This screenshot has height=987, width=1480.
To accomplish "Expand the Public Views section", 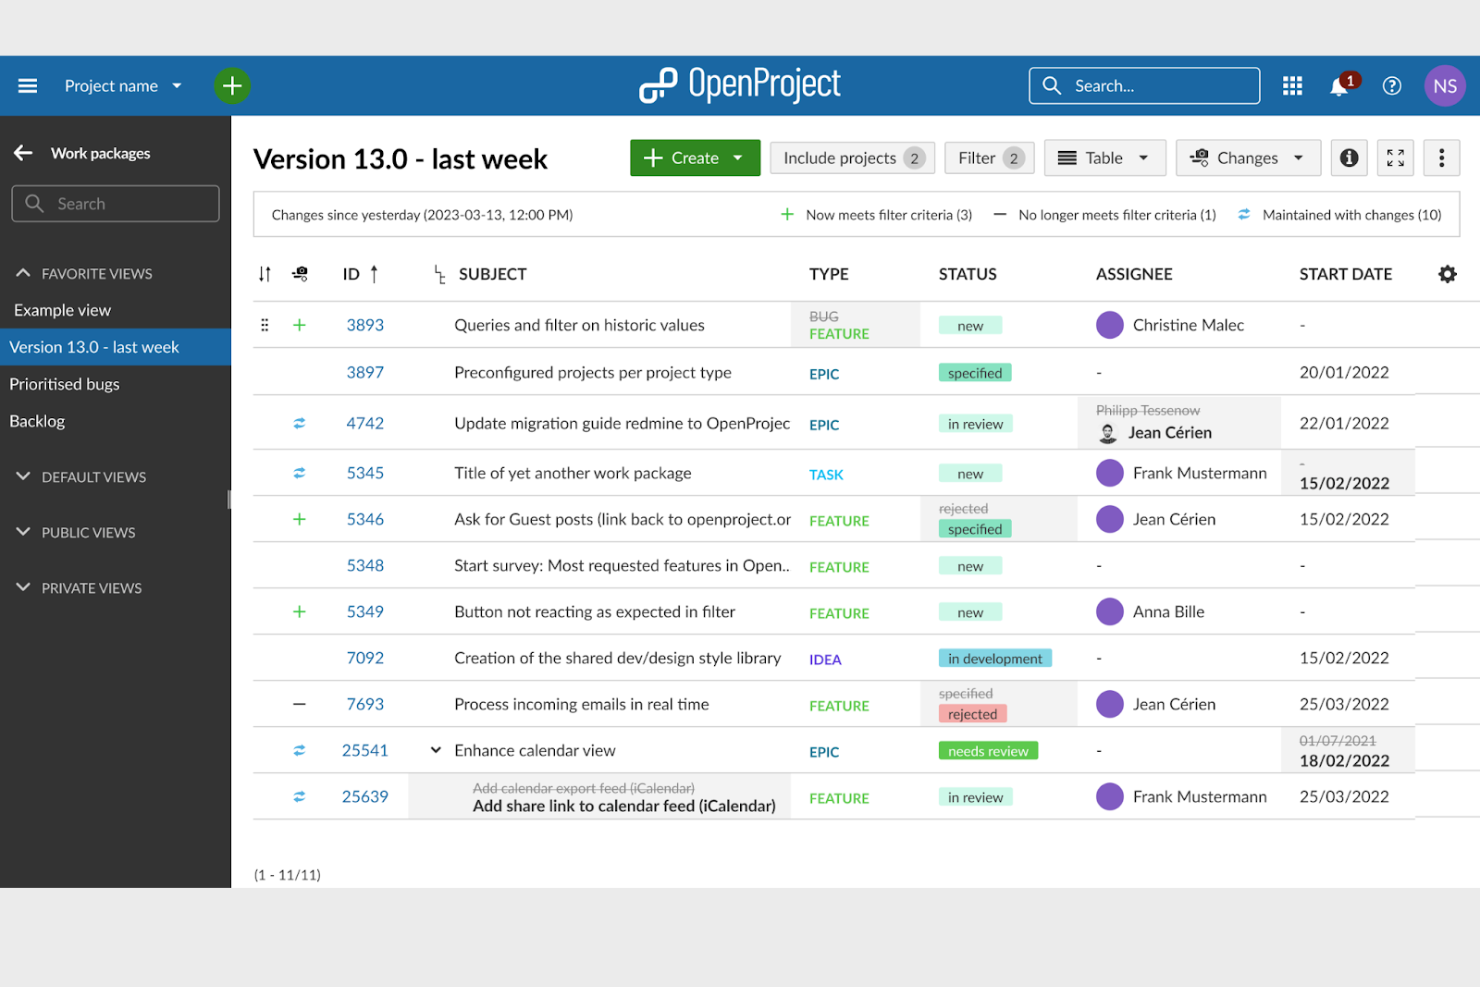I will coord(23,532).
